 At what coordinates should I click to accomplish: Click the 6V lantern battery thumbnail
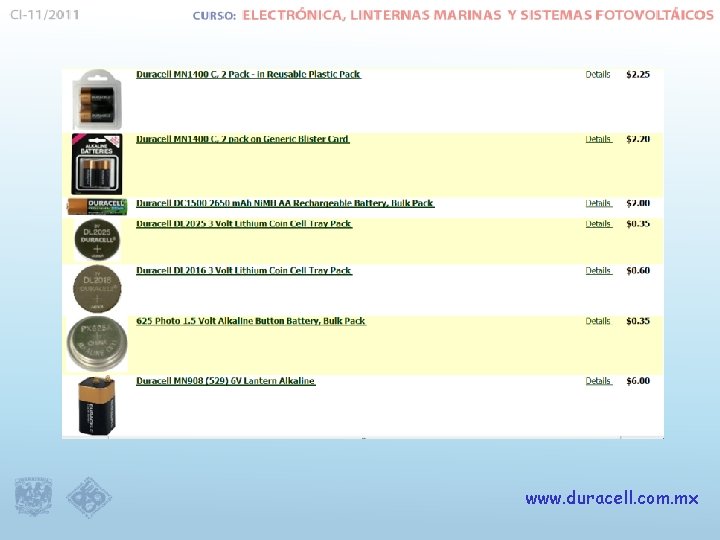point(97,405)
